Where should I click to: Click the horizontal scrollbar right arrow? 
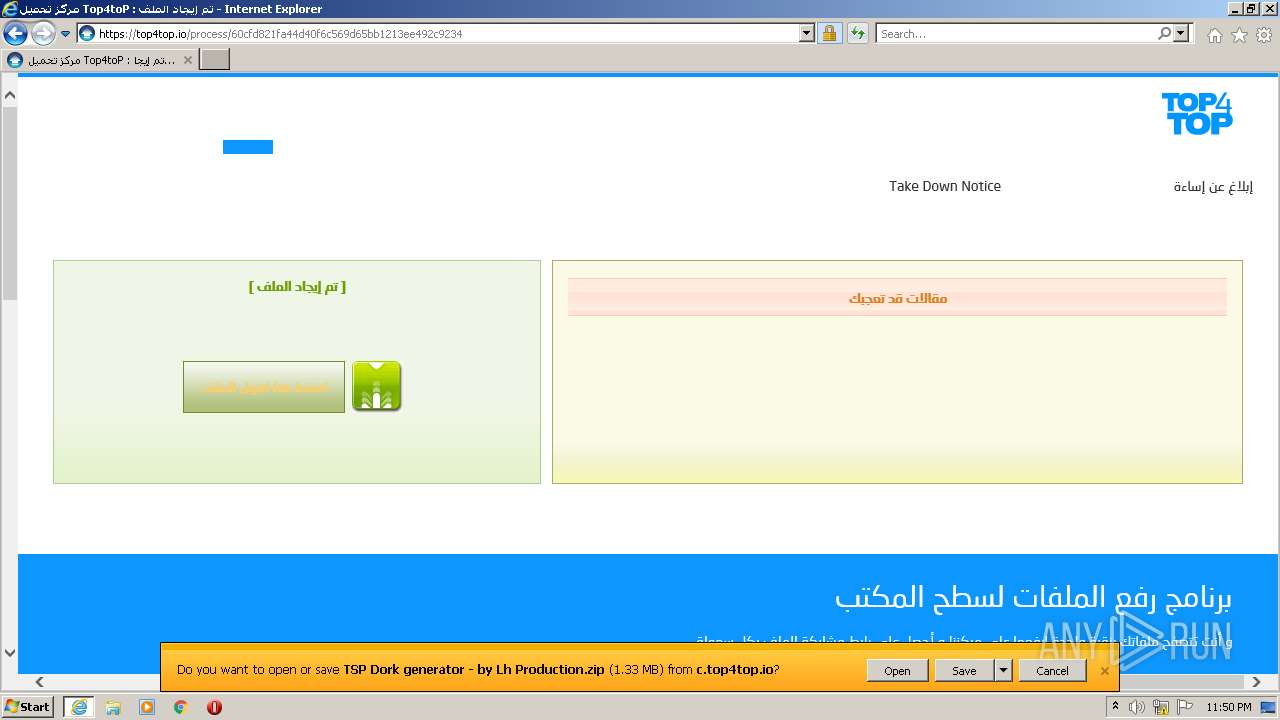[1258, 682]
